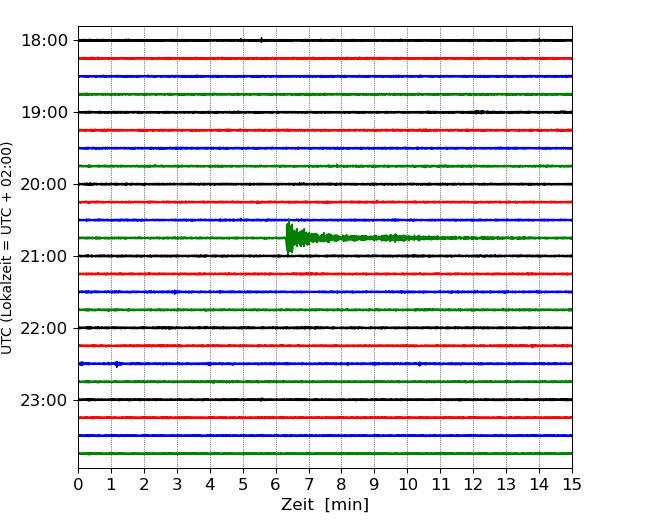Screen dimensions: 650x520
Task: Click the 18:00 y-axis tick label
Action: 44,41
